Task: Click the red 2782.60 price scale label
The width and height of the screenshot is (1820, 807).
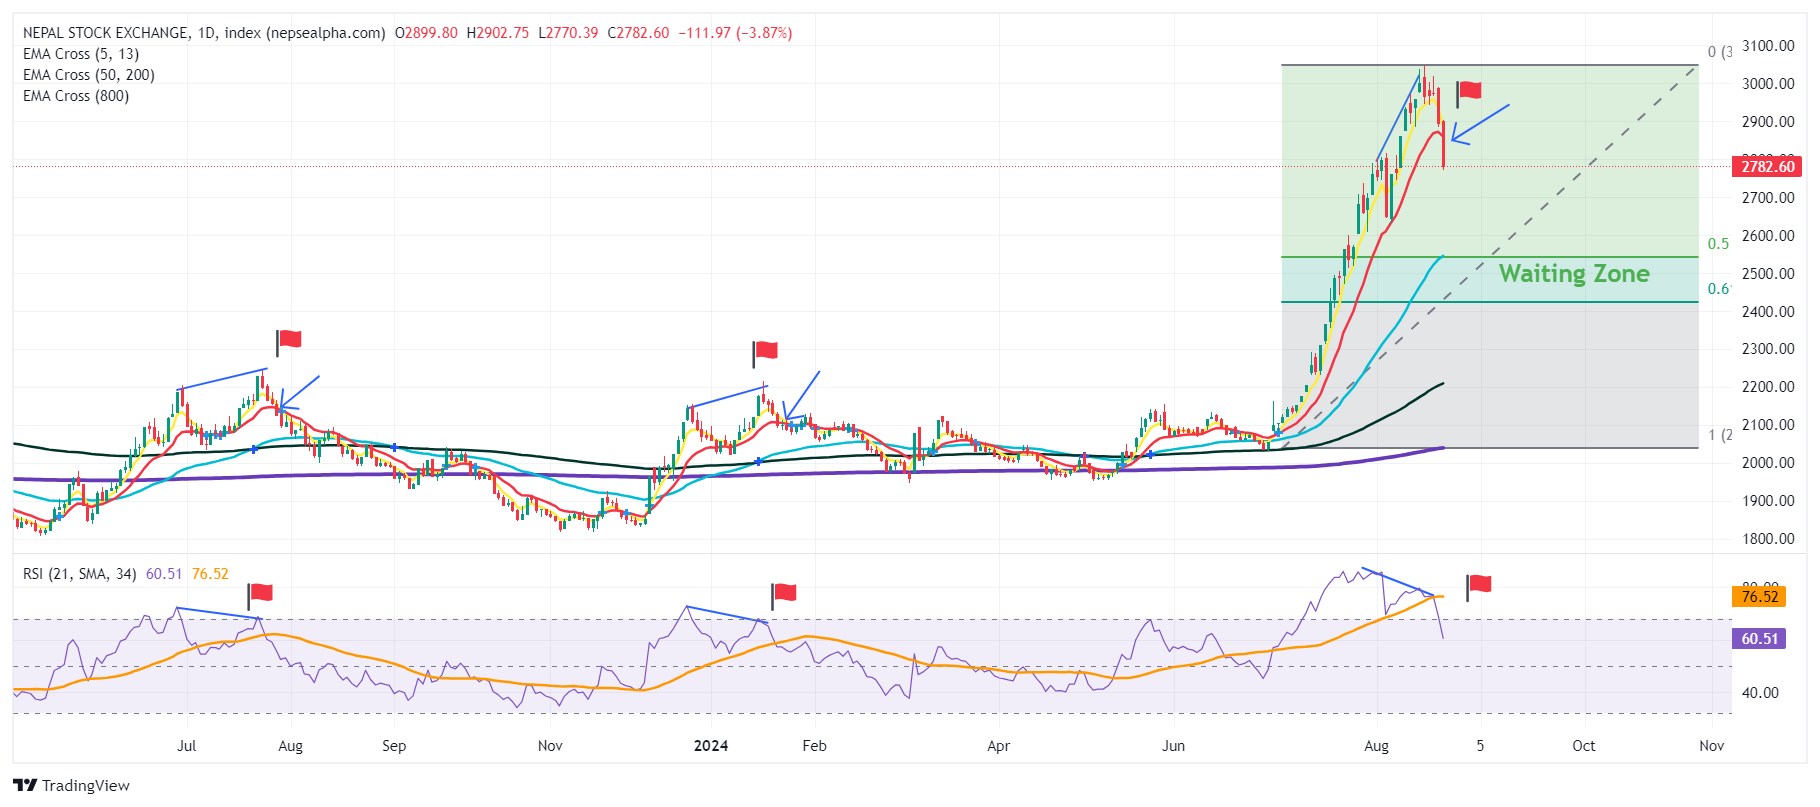Action: (x=1767, y=167)
